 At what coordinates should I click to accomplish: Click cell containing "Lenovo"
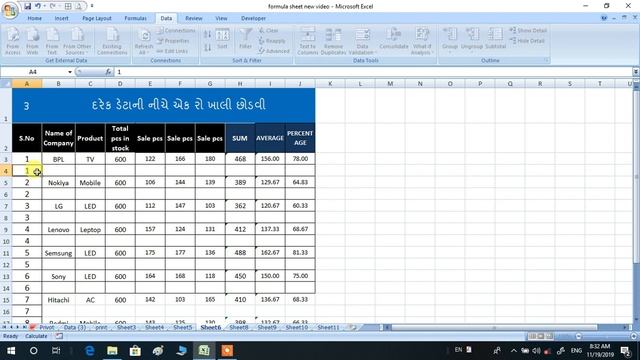[x=58, y=229]
